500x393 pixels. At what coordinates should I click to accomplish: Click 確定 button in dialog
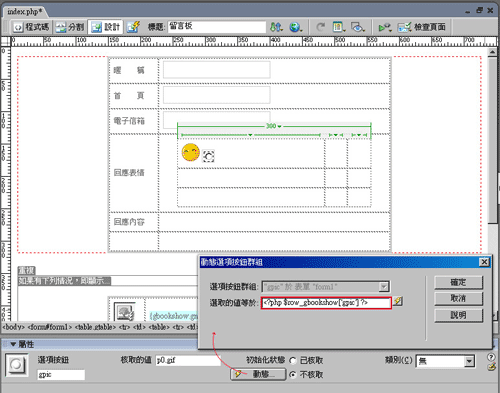458,282
